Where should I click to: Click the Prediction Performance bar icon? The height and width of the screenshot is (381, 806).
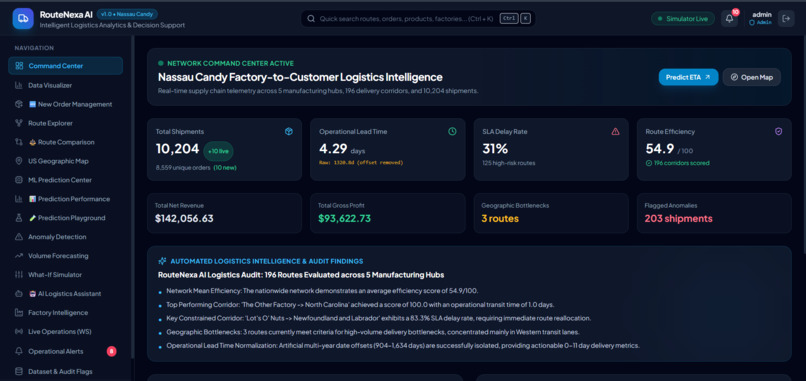click(x=19, y=199)
